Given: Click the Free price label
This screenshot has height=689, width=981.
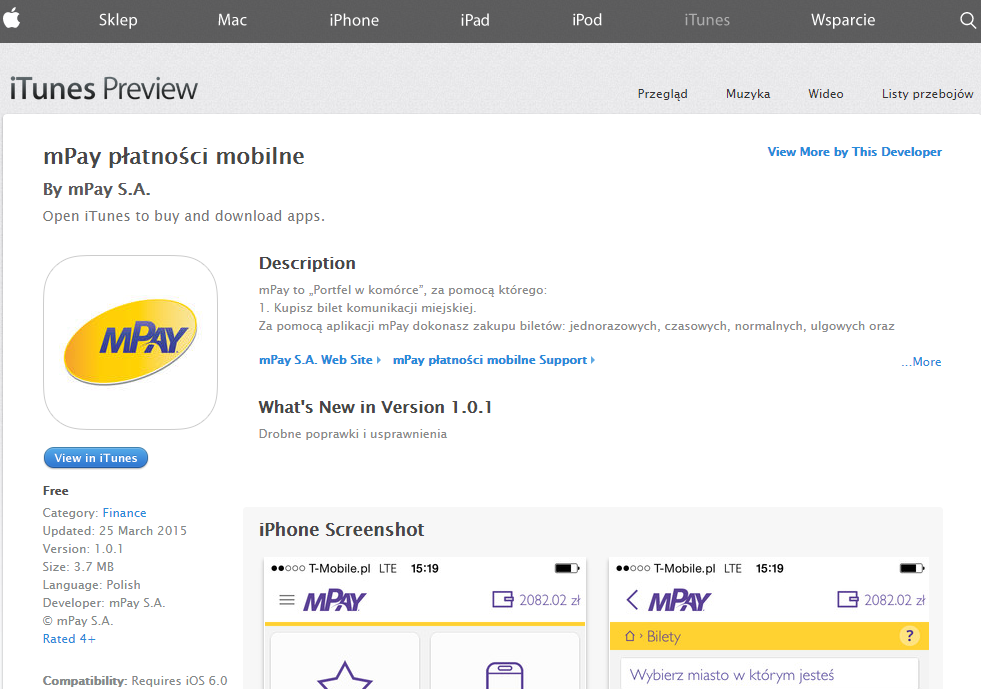Looking at the screenshot, I should point(56,491).
